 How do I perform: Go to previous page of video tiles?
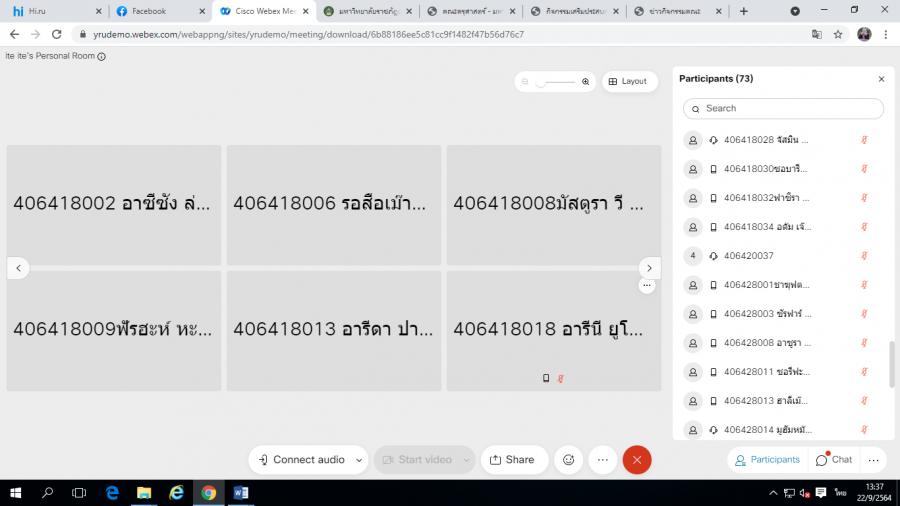(18, 268)
